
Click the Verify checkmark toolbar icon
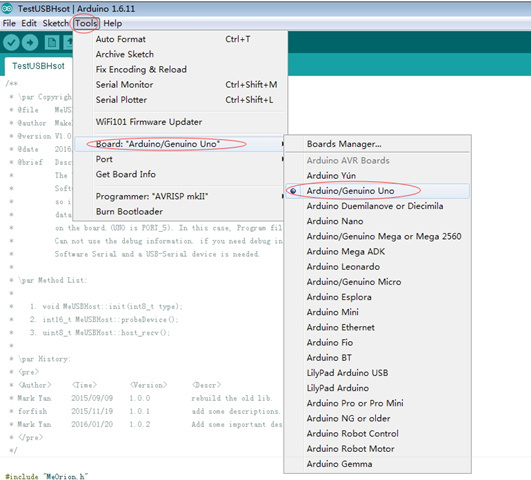pyautogui.click(x=11, y=43)
